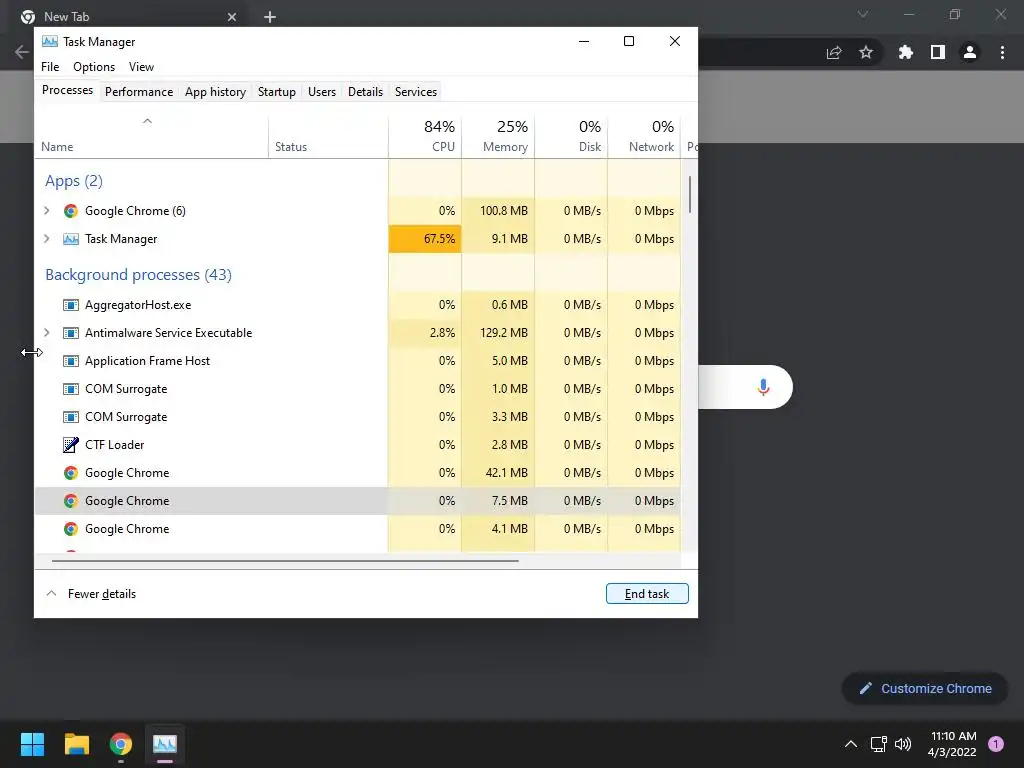1024x768 pixels.
Task: Open the Options menu
Action: (94, 67)
